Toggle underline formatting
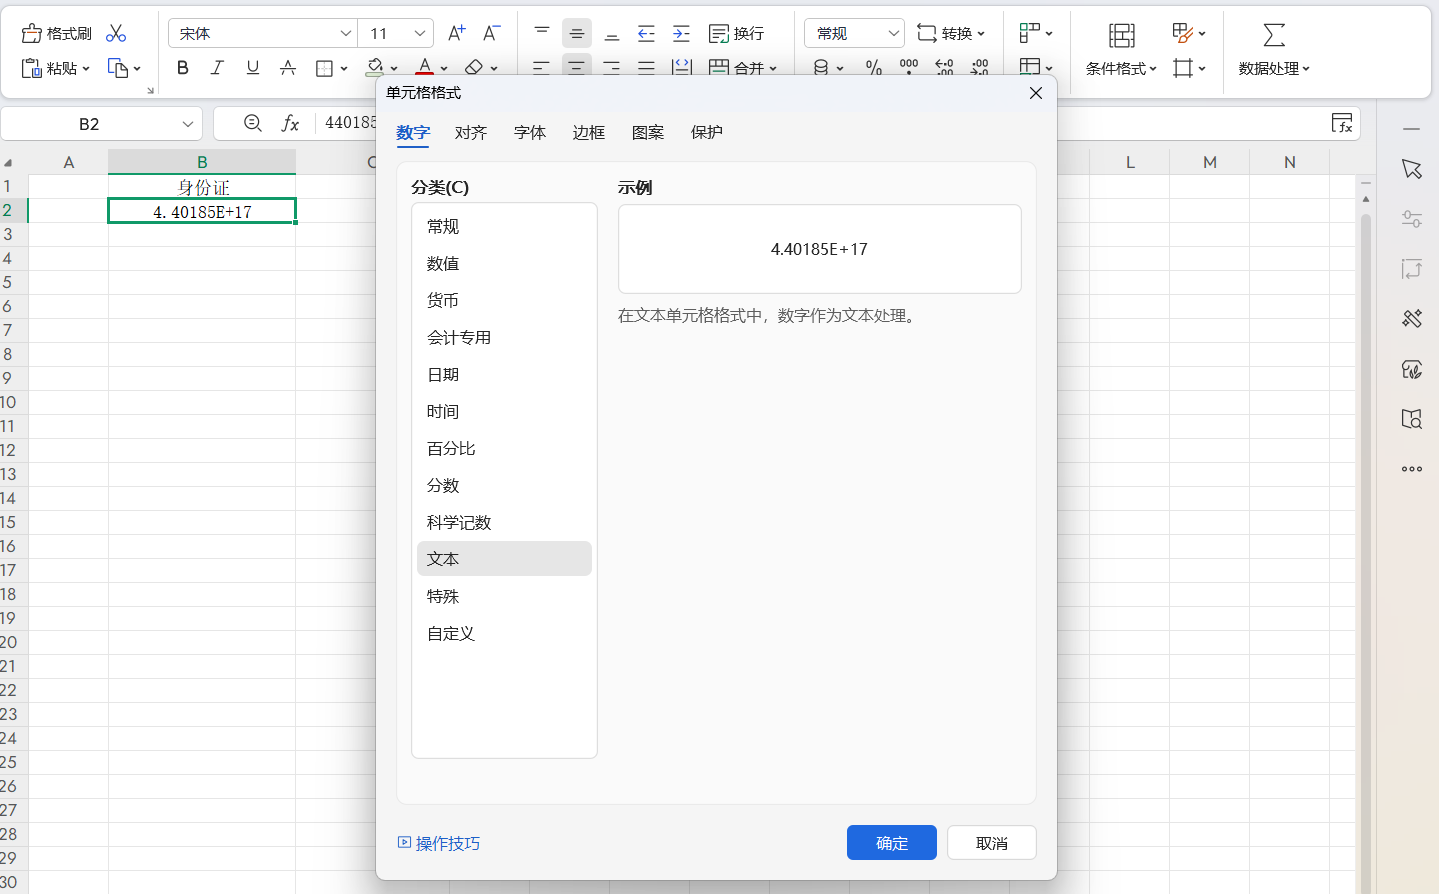Image resolution: width=1439 pixels, height=894 pixels. pos(252,68)
